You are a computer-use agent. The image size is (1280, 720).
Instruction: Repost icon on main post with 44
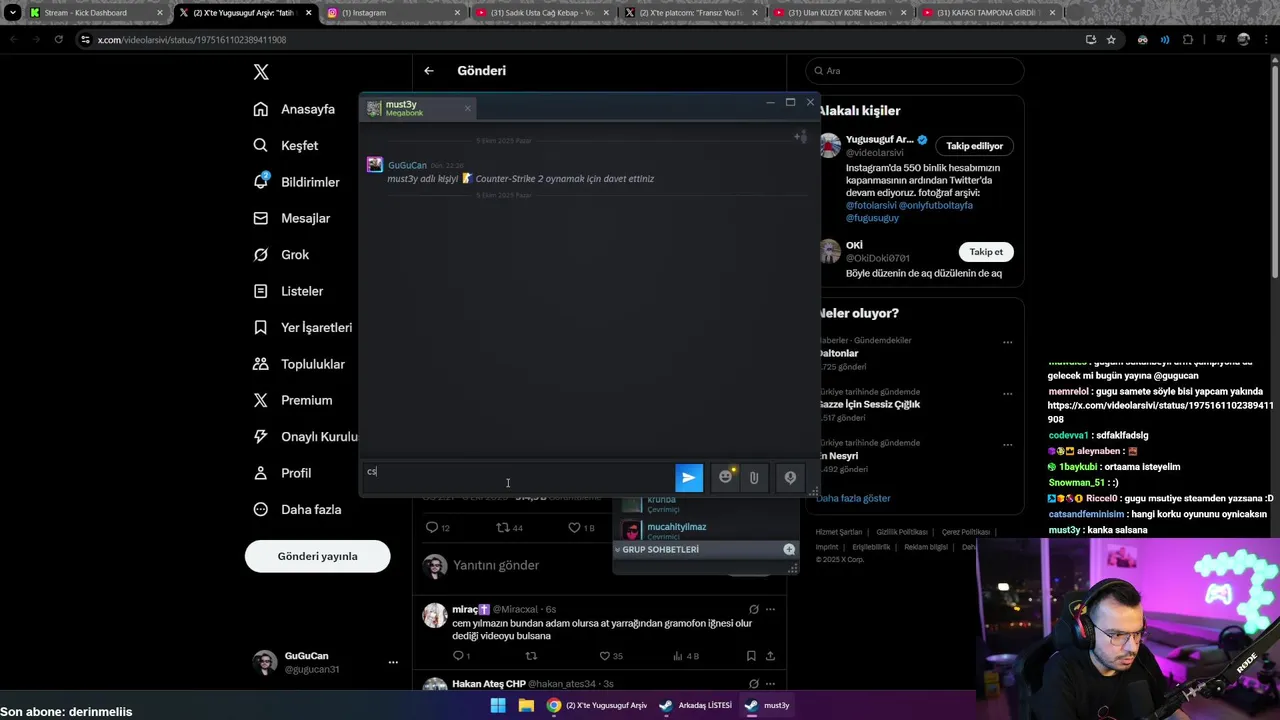503,527
